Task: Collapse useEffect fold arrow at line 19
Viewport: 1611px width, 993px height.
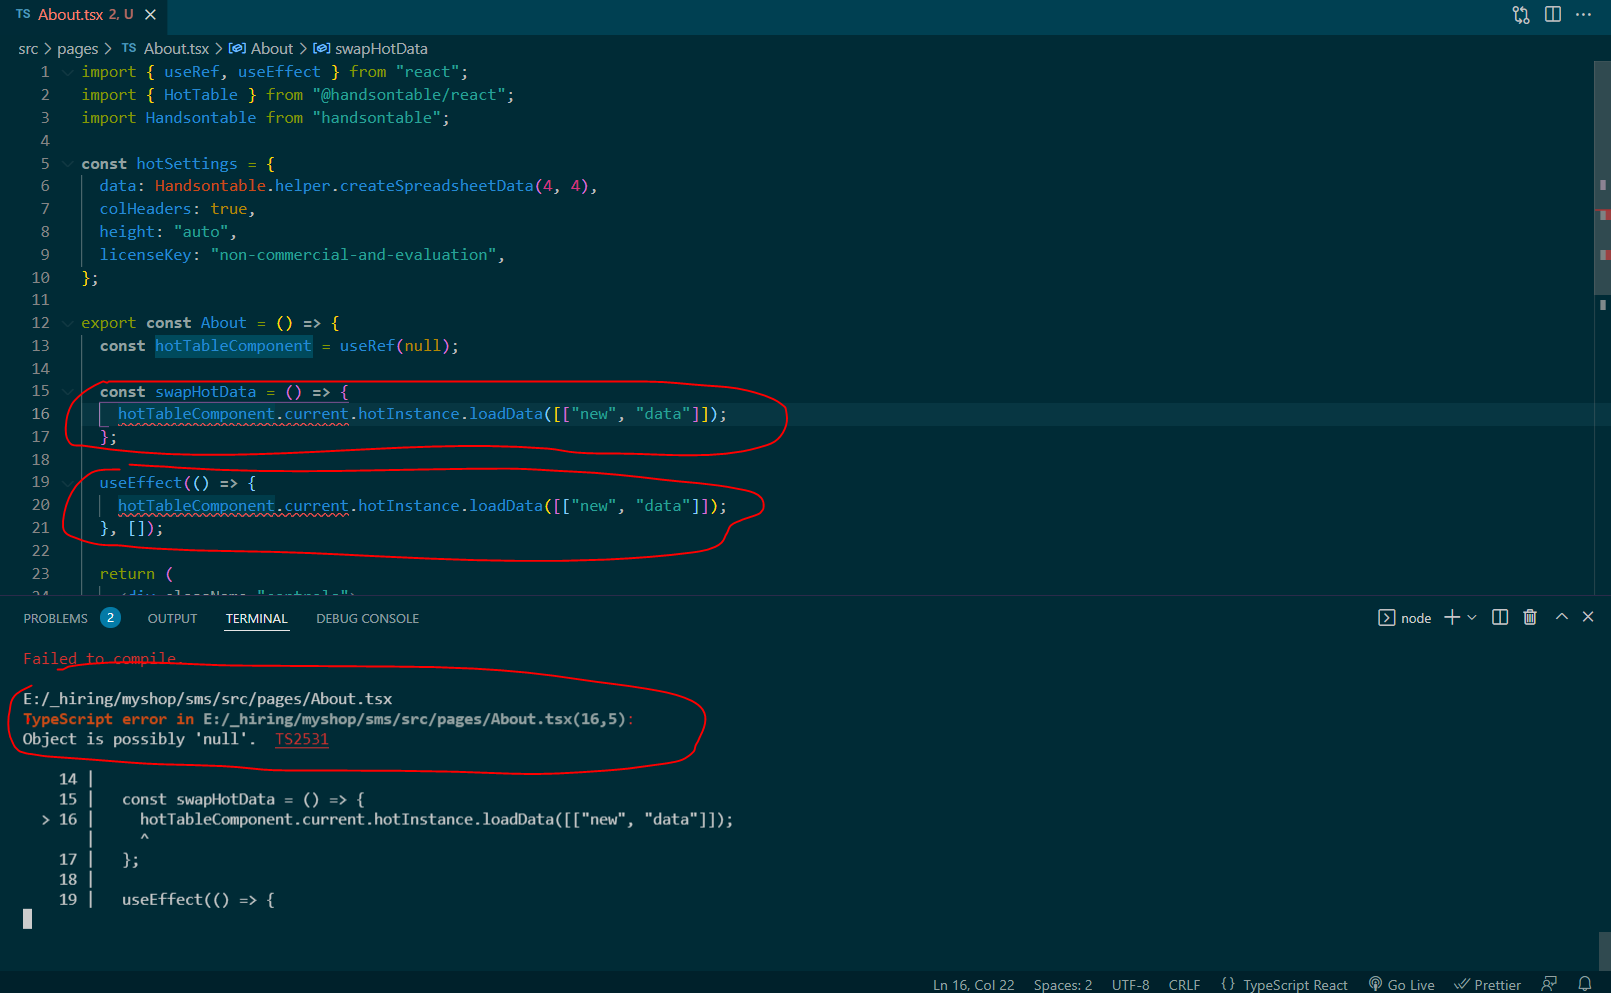Action: pyautogui.click(x=68, y=482)
